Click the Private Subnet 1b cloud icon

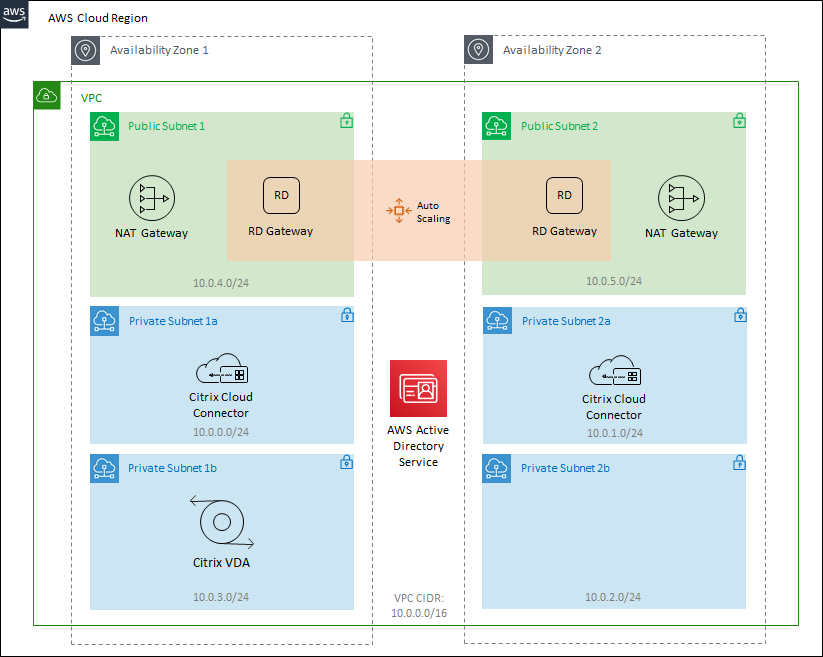click(x=104, y=468)
